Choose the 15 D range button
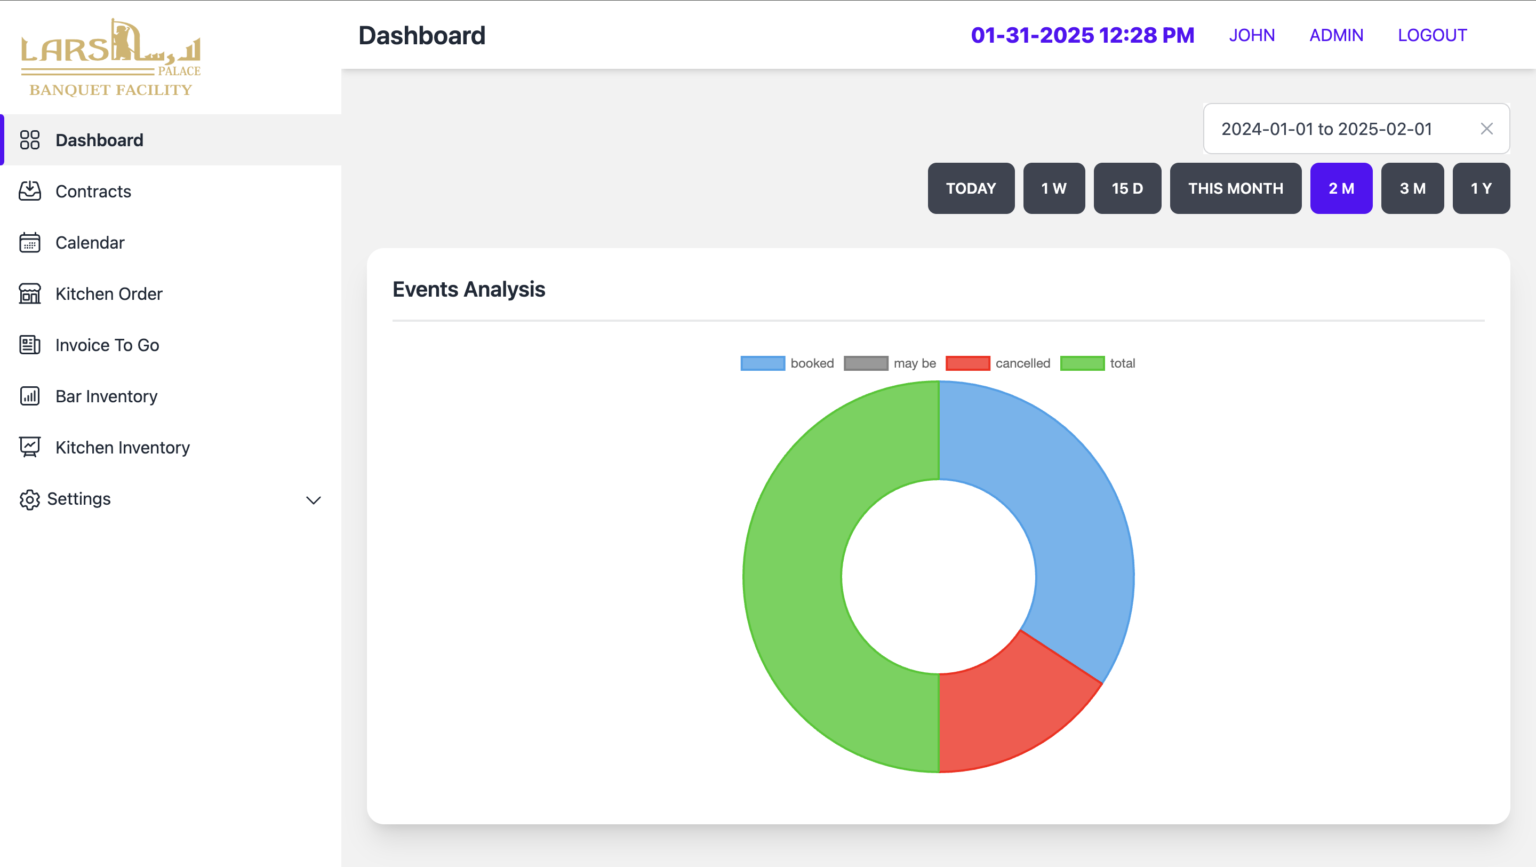Viewport: 1536px width, 867px height. 1127,188
